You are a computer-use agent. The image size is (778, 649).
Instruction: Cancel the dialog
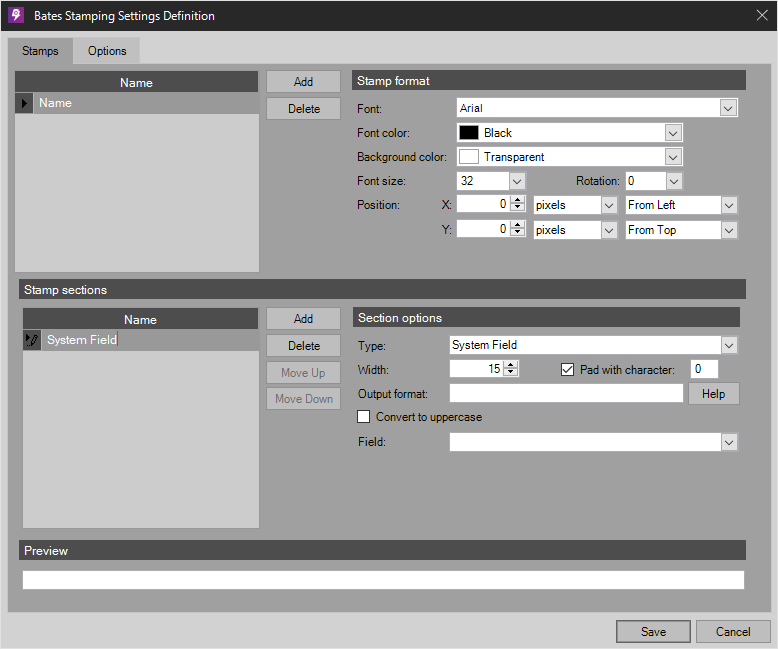[x=733, y=632]
